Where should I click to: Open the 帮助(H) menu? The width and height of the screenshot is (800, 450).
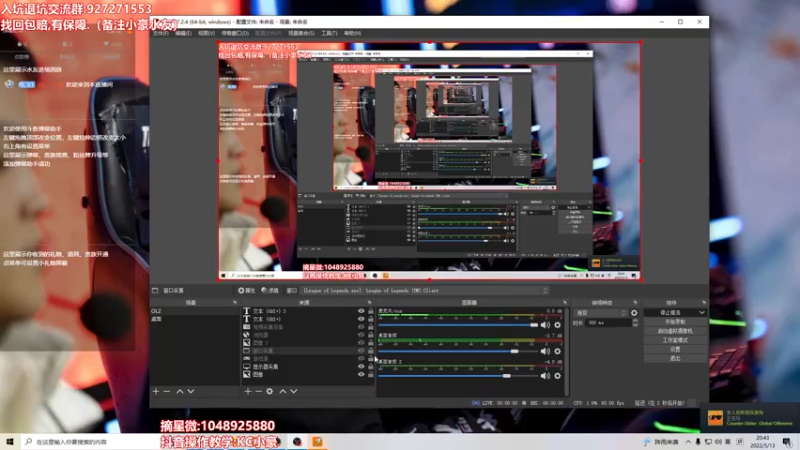click(x=353, y=33)
